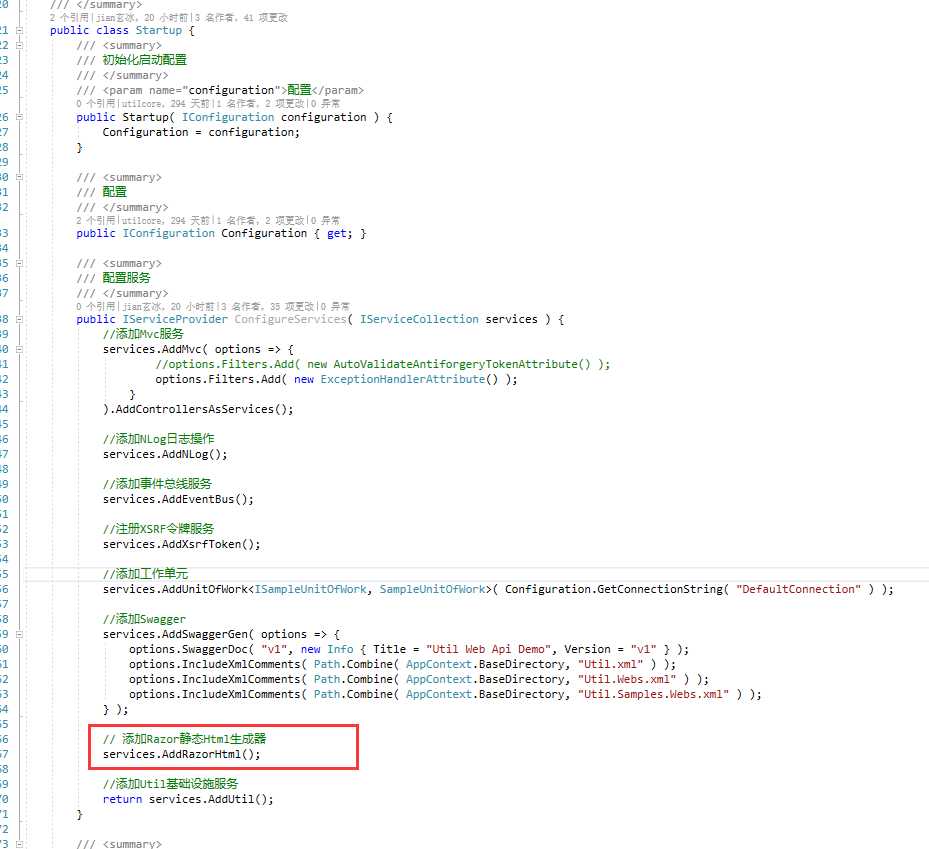Click the "Util.xml" string literal
929x849 pixels.
pos(610,665)
